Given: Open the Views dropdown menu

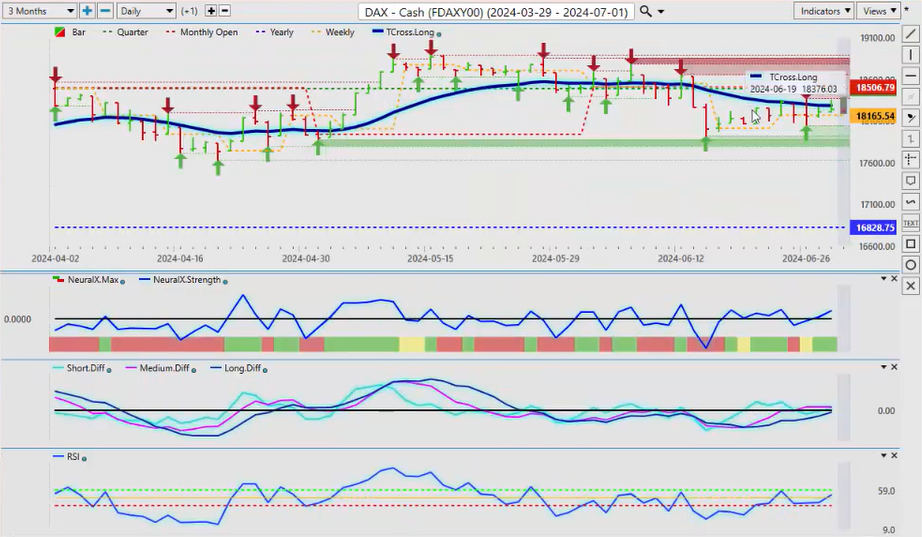Looking at the screenshot, I should tap(878, 11).
